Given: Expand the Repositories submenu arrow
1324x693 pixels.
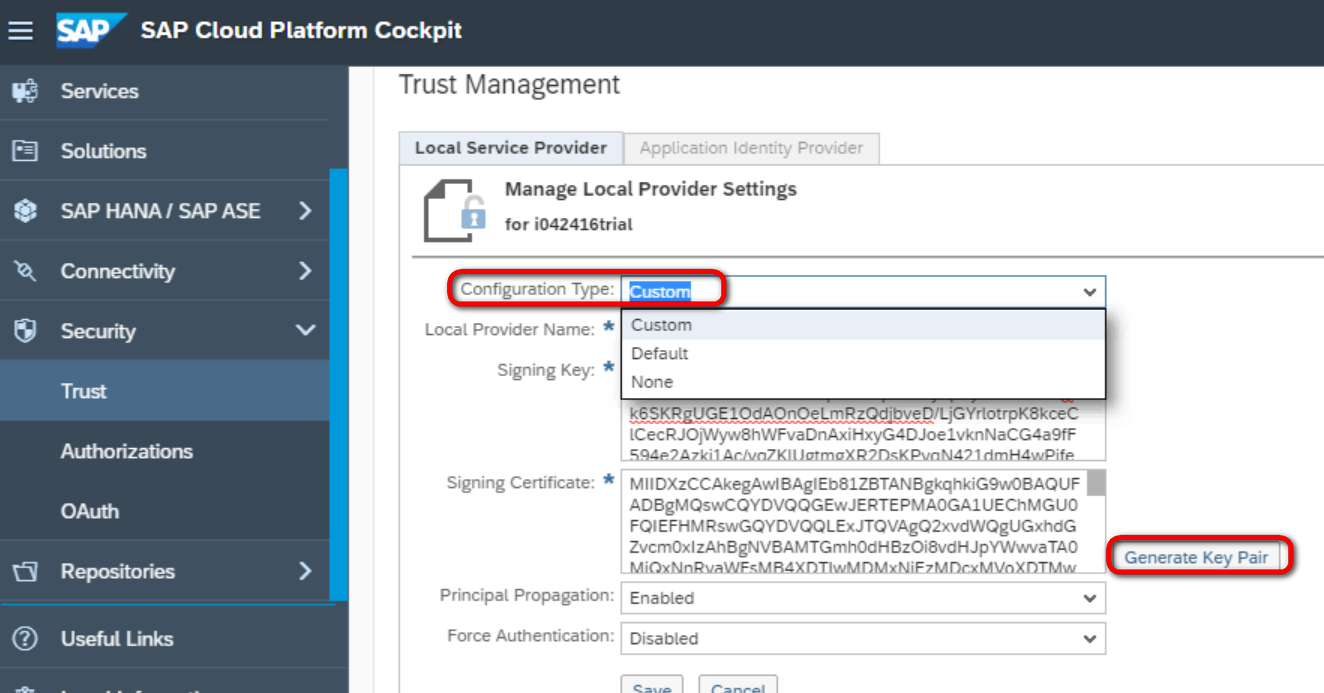Looking at the screenshot, I should pyautogui.click(x=305, y=571).
